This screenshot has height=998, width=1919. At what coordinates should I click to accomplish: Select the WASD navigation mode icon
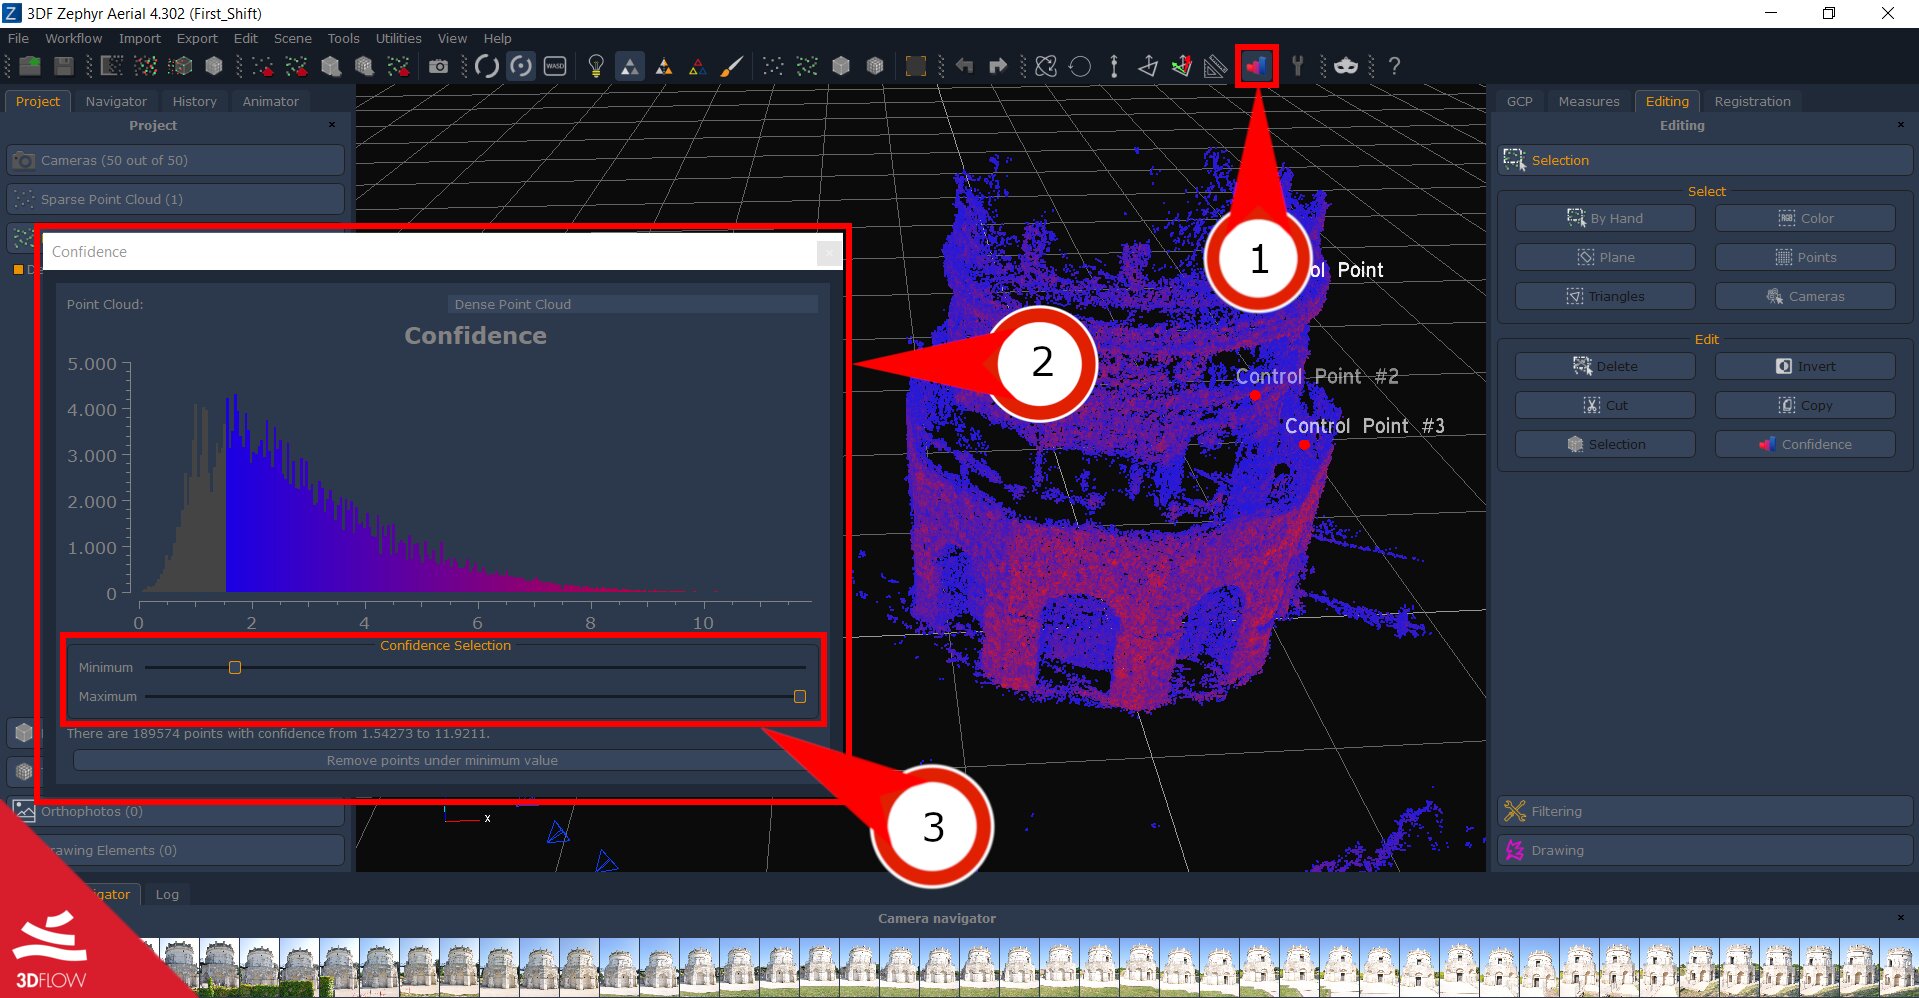pos(555,66)
